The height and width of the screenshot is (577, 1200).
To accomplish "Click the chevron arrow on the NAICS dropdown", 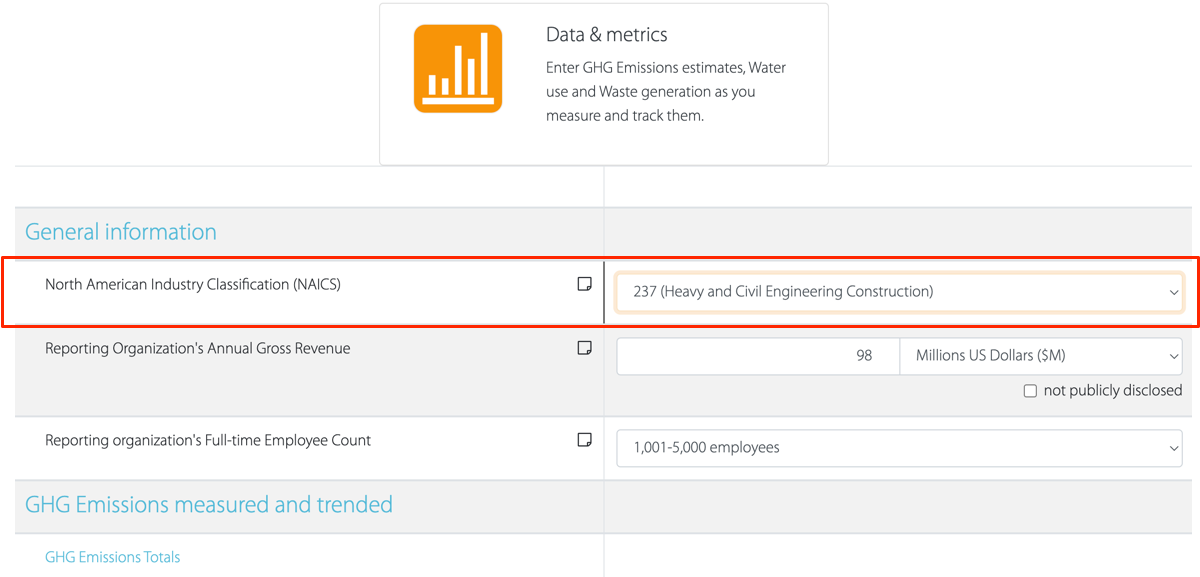I will click(1174, 293).
